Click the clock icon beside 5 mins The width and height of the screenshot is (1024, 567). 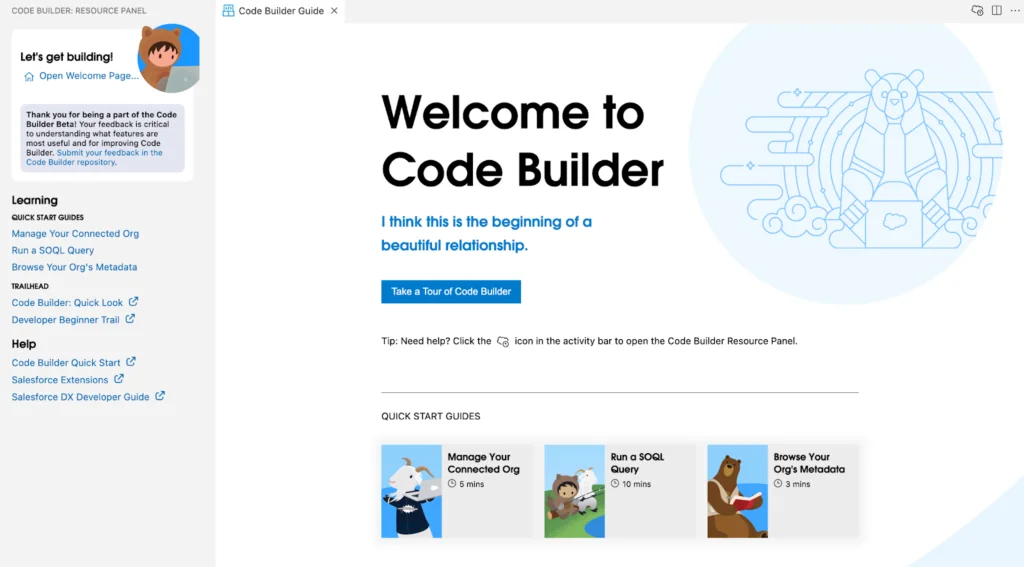point(452,484)
